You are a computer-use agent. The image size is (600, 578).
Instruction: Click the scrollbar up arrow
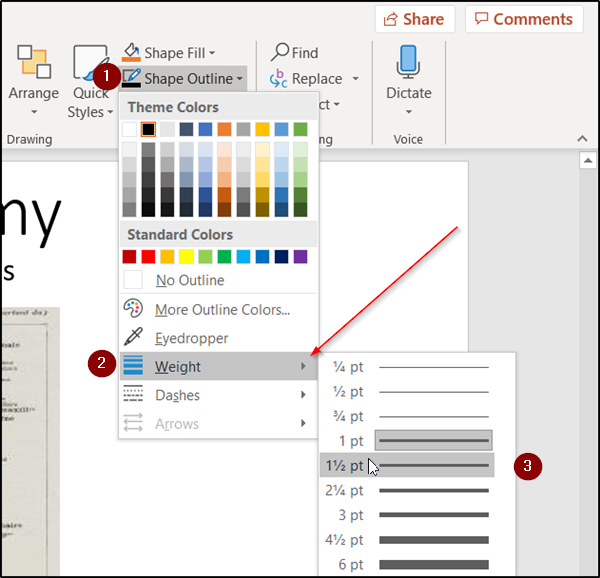tap(588, 160)
